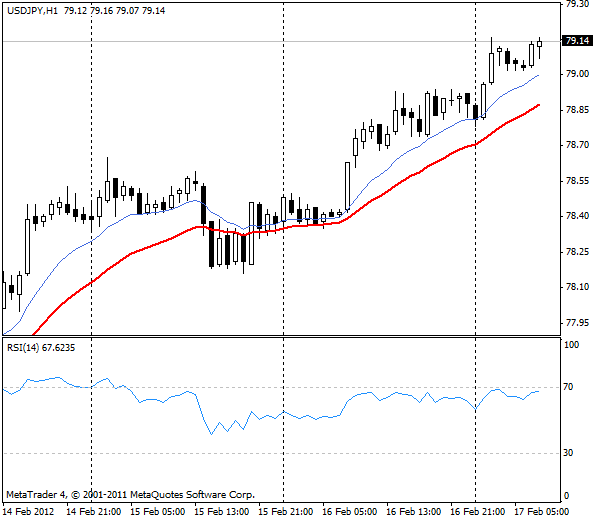Click the RSI 100 scale label
Viewport: 600px width, 520px height.
coord(572,345)
